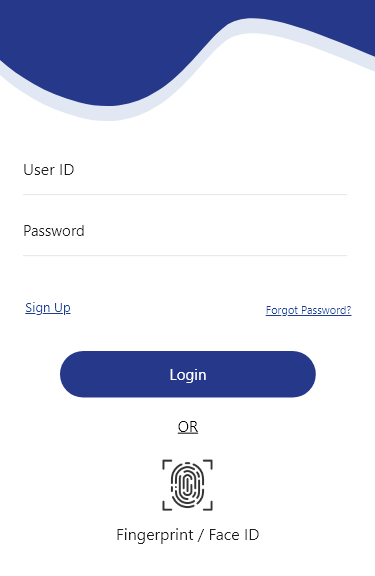This screenshot has width=375, height=576.
Task: Click the underline beneath Password
Action: tap(185, 256)
